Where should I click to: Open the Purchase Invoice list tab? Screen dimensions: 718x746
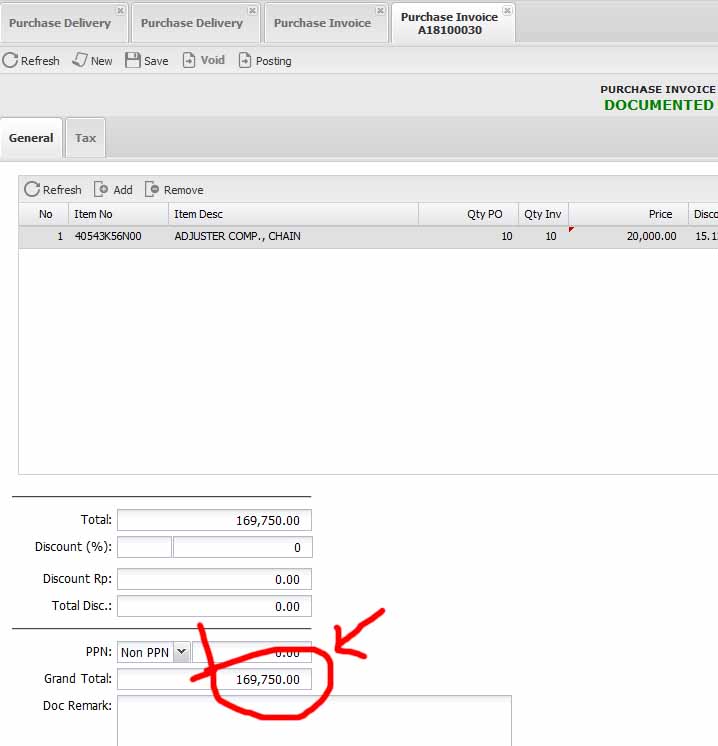[321, 23]
